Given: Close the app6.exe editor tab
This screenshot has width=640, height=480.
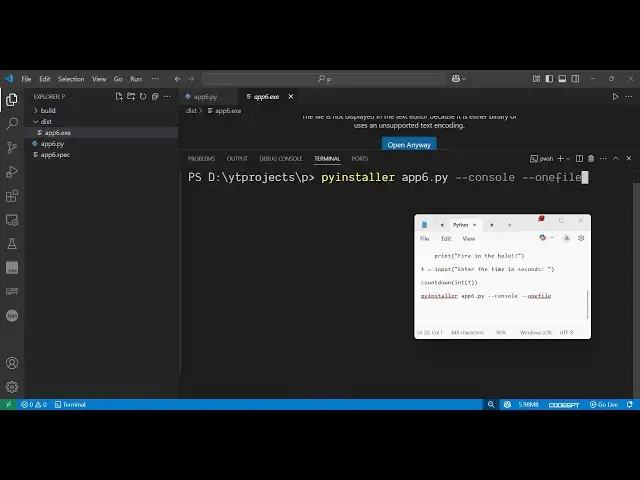Looking at the screenshot, I should click(291, 97).
